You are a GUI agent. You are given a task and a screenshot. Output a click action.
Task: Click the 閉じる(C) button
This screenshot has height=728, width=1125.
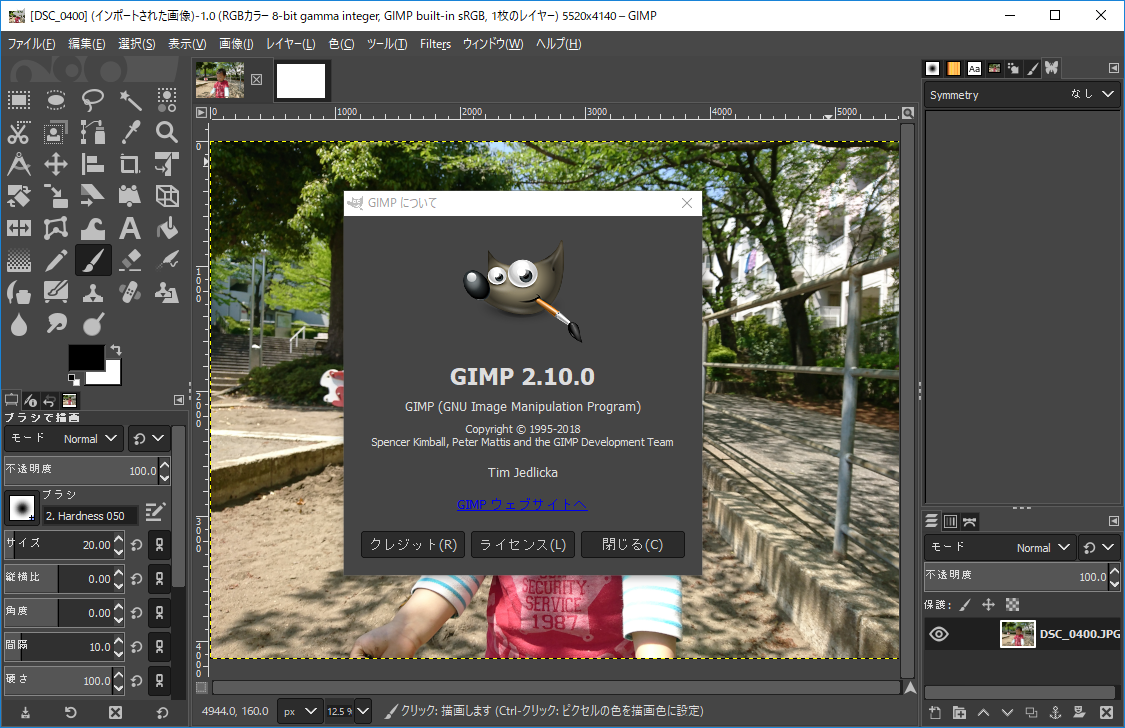tap(633, 544)
